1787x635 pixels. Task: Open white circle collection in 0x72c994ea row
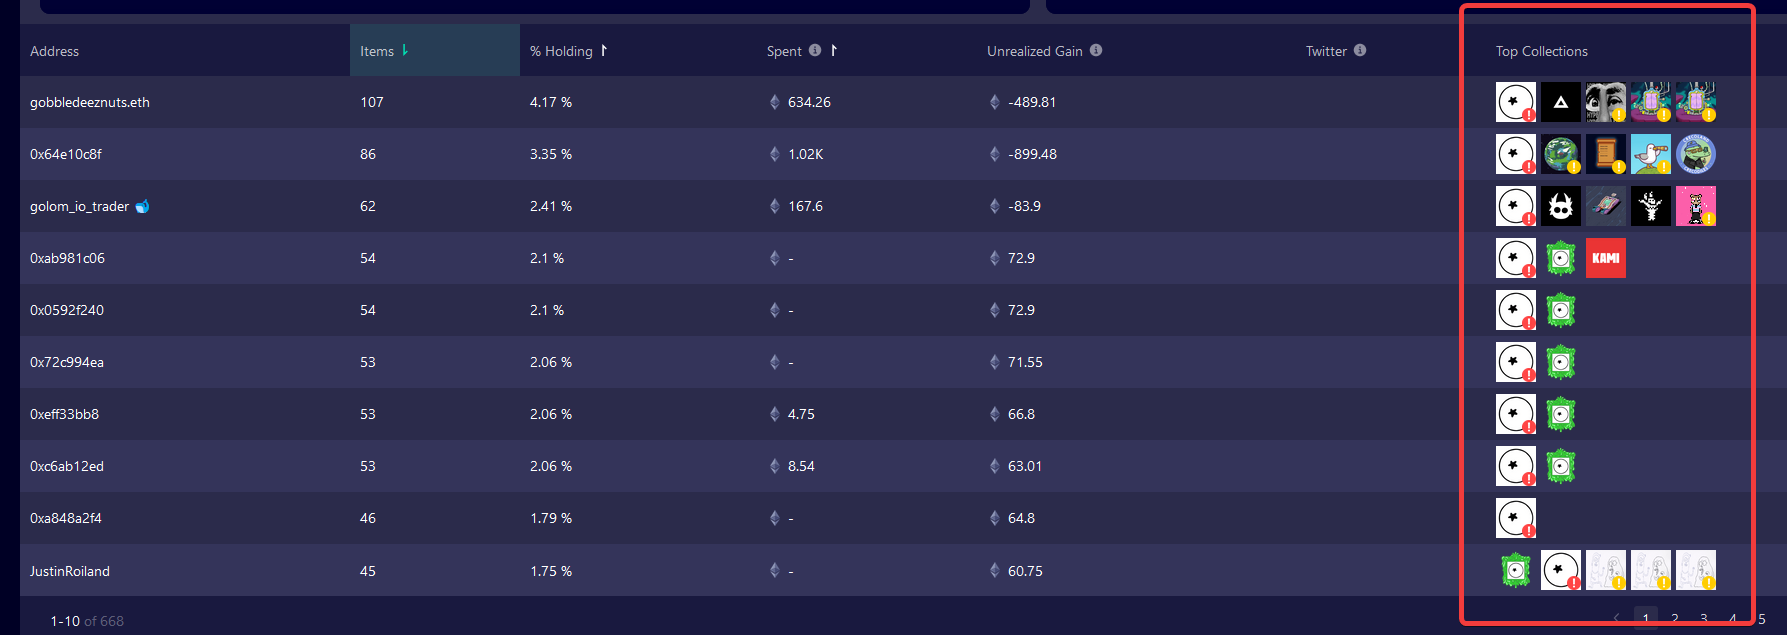[x=1515, y=362]
